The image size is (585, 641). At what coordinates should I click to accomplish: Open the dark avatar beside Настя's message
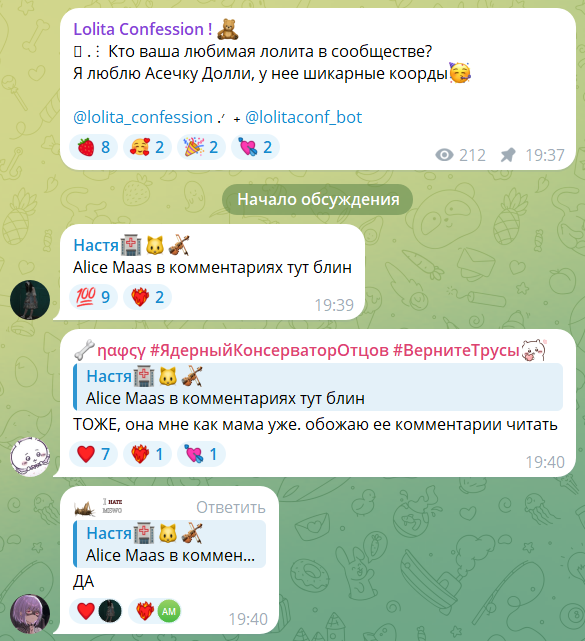tap(30, 300)
